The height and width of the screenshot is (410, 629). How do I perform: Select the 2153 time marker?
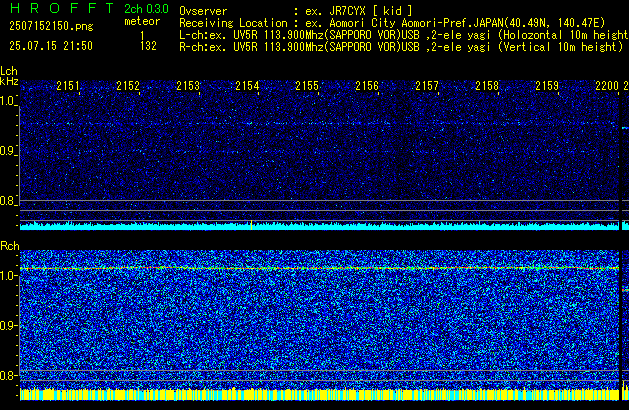[x=188, y=86]
